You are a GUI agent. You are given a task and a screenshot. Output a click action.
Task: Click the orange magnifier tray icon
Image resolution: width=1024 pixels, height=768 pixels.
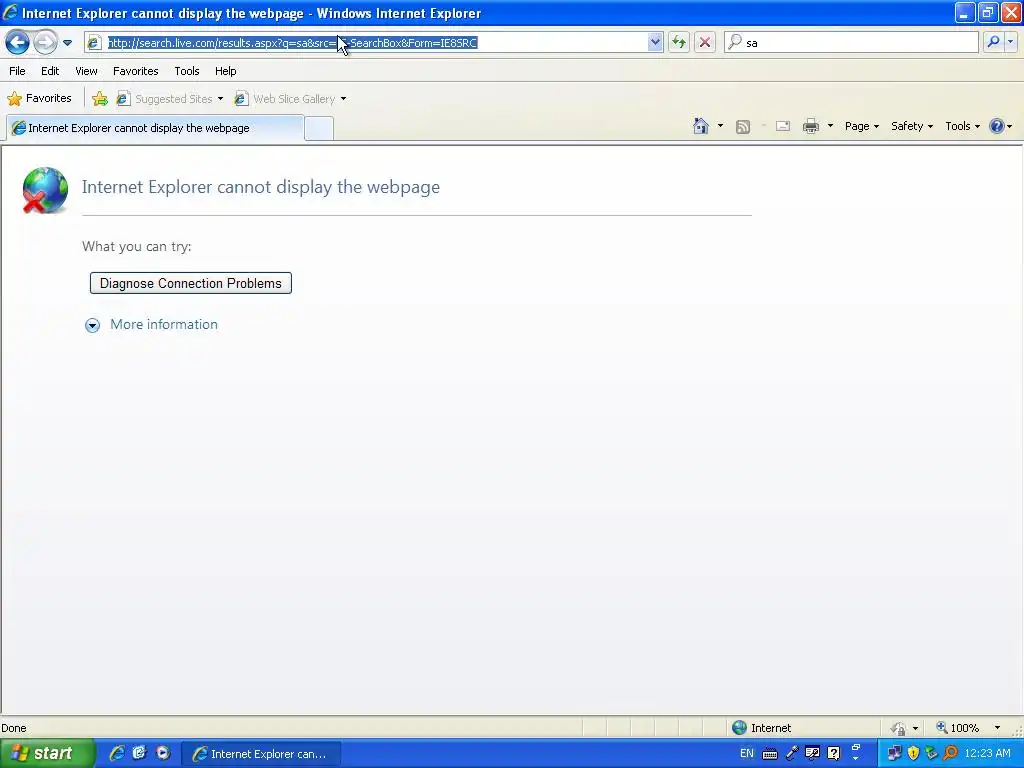(950, 753)
